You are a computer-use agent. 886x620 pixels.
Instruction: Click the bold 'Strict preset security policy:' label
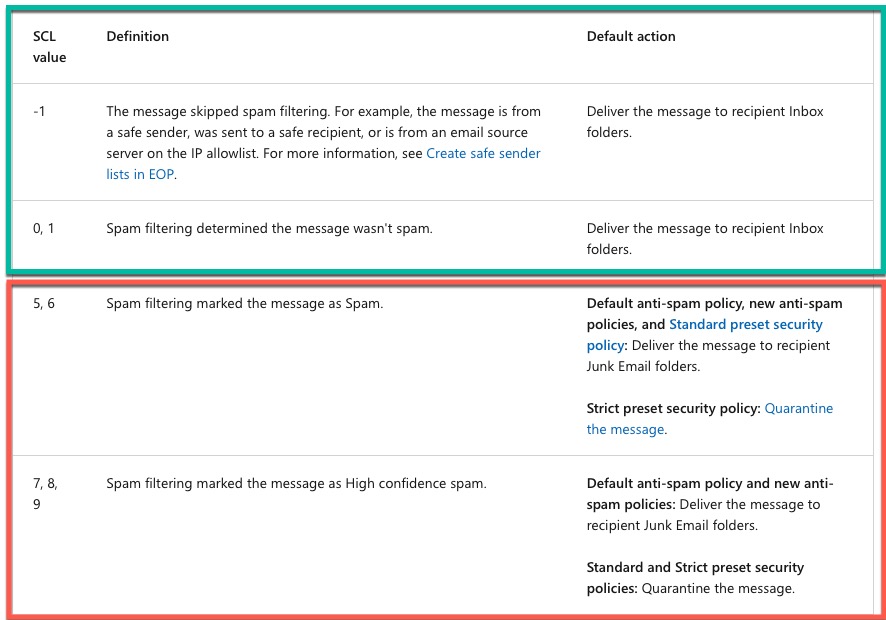coord(673,408)
